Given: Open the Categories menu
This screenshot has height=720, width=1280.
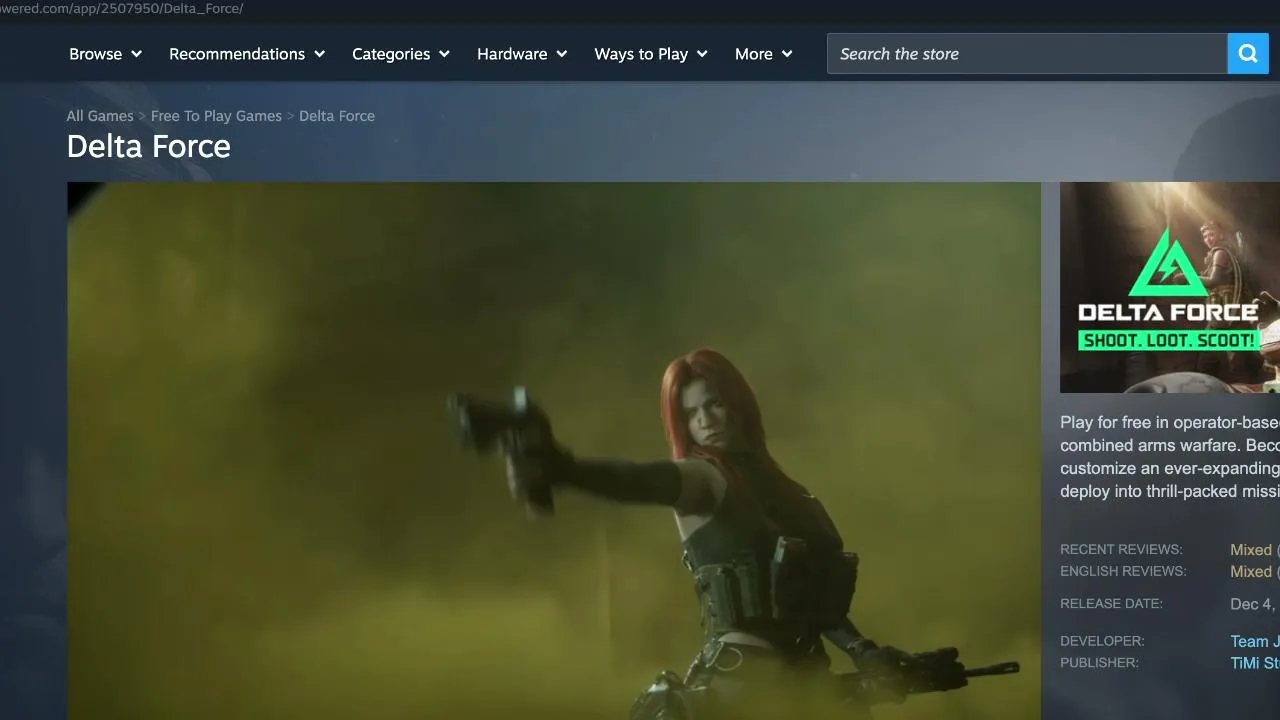Looking at the screenshot, I should [401, 54].
